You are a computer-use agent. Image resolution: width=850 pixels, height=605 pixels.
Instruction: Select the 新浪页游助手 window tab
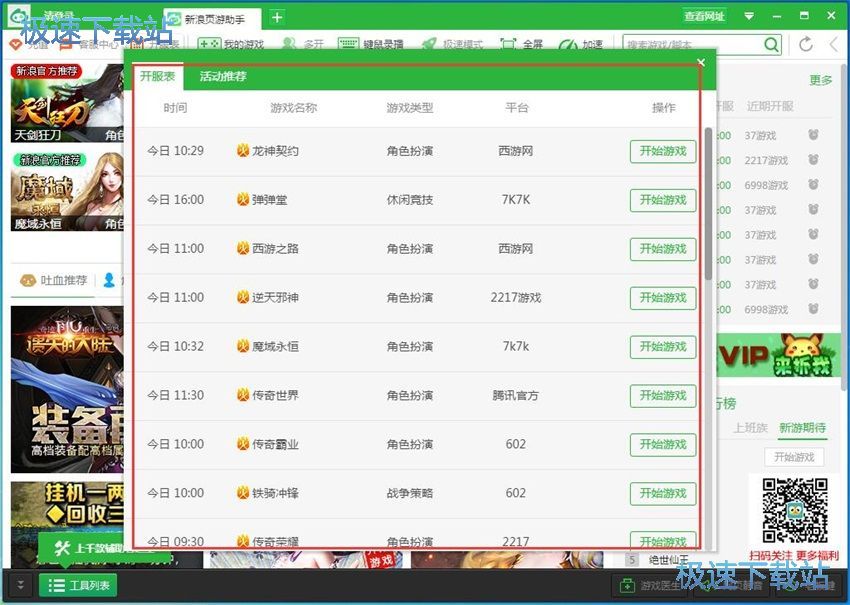212,18
